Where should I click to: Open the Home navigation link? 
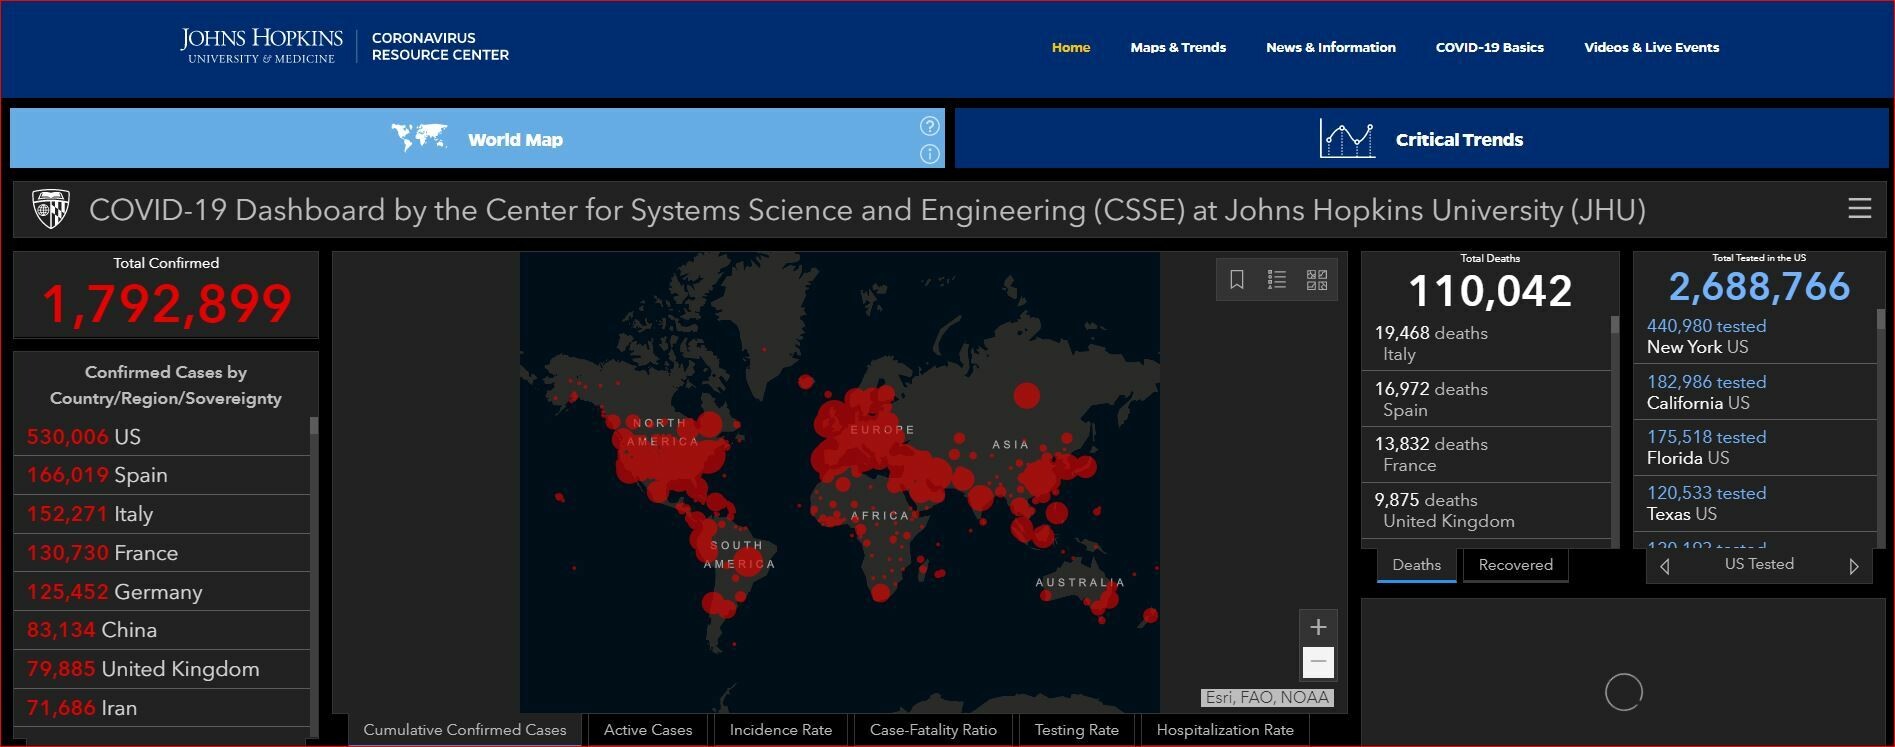click(x=1071, y=47)
